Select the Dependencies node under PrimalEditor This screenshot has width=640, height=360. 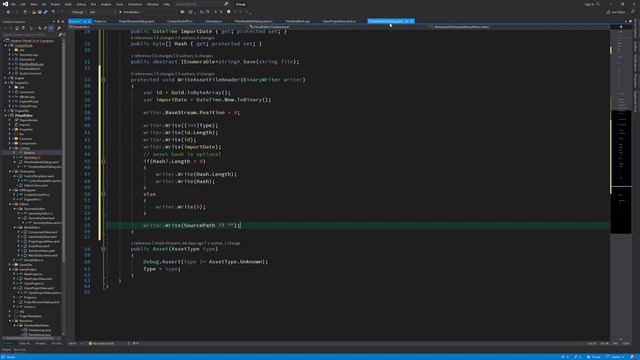click(29, 120)
